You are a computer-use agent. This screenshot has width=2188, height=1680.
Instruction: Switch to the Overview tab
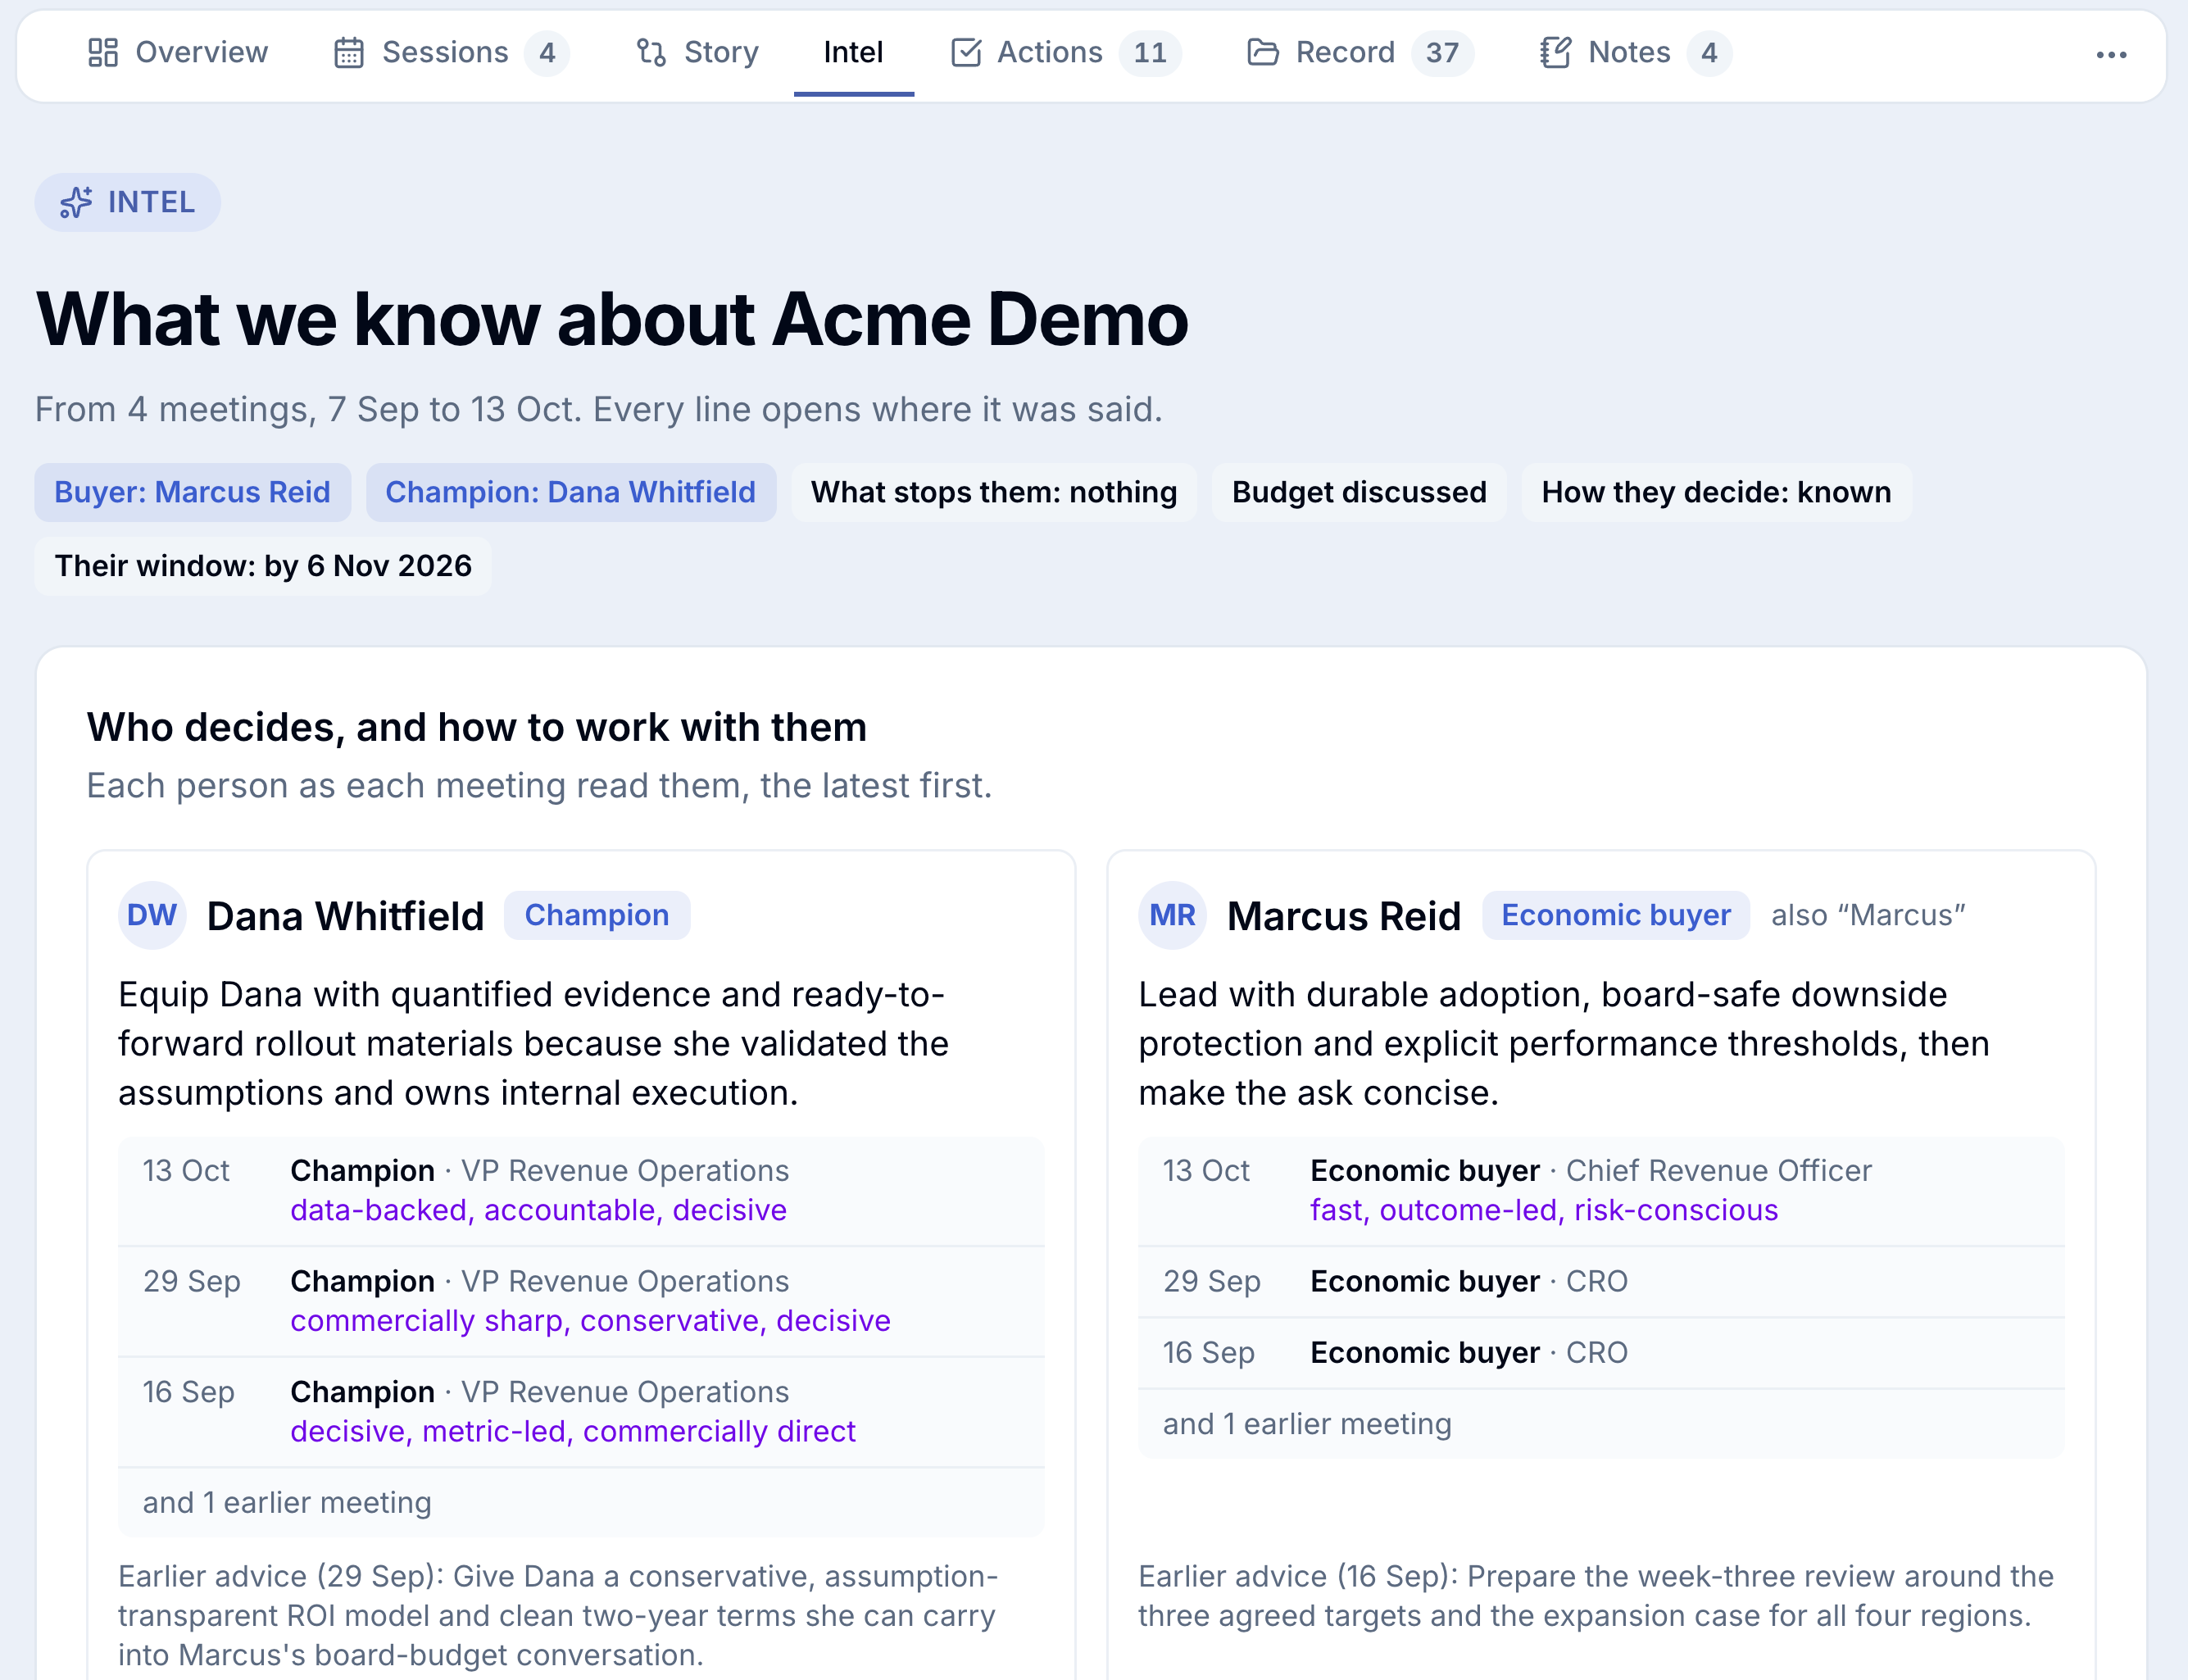pos(178,52)
